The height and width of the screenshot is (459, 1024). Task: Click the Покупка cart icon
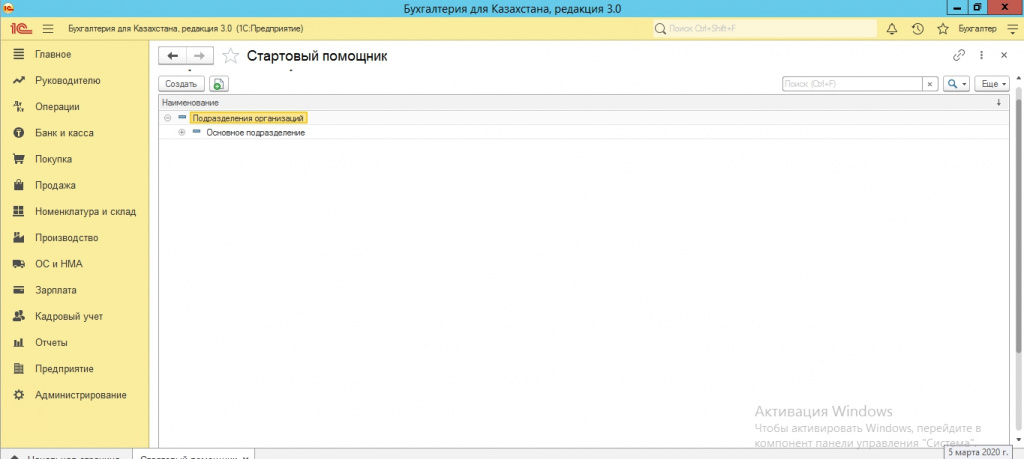click(x=19, y=159)
